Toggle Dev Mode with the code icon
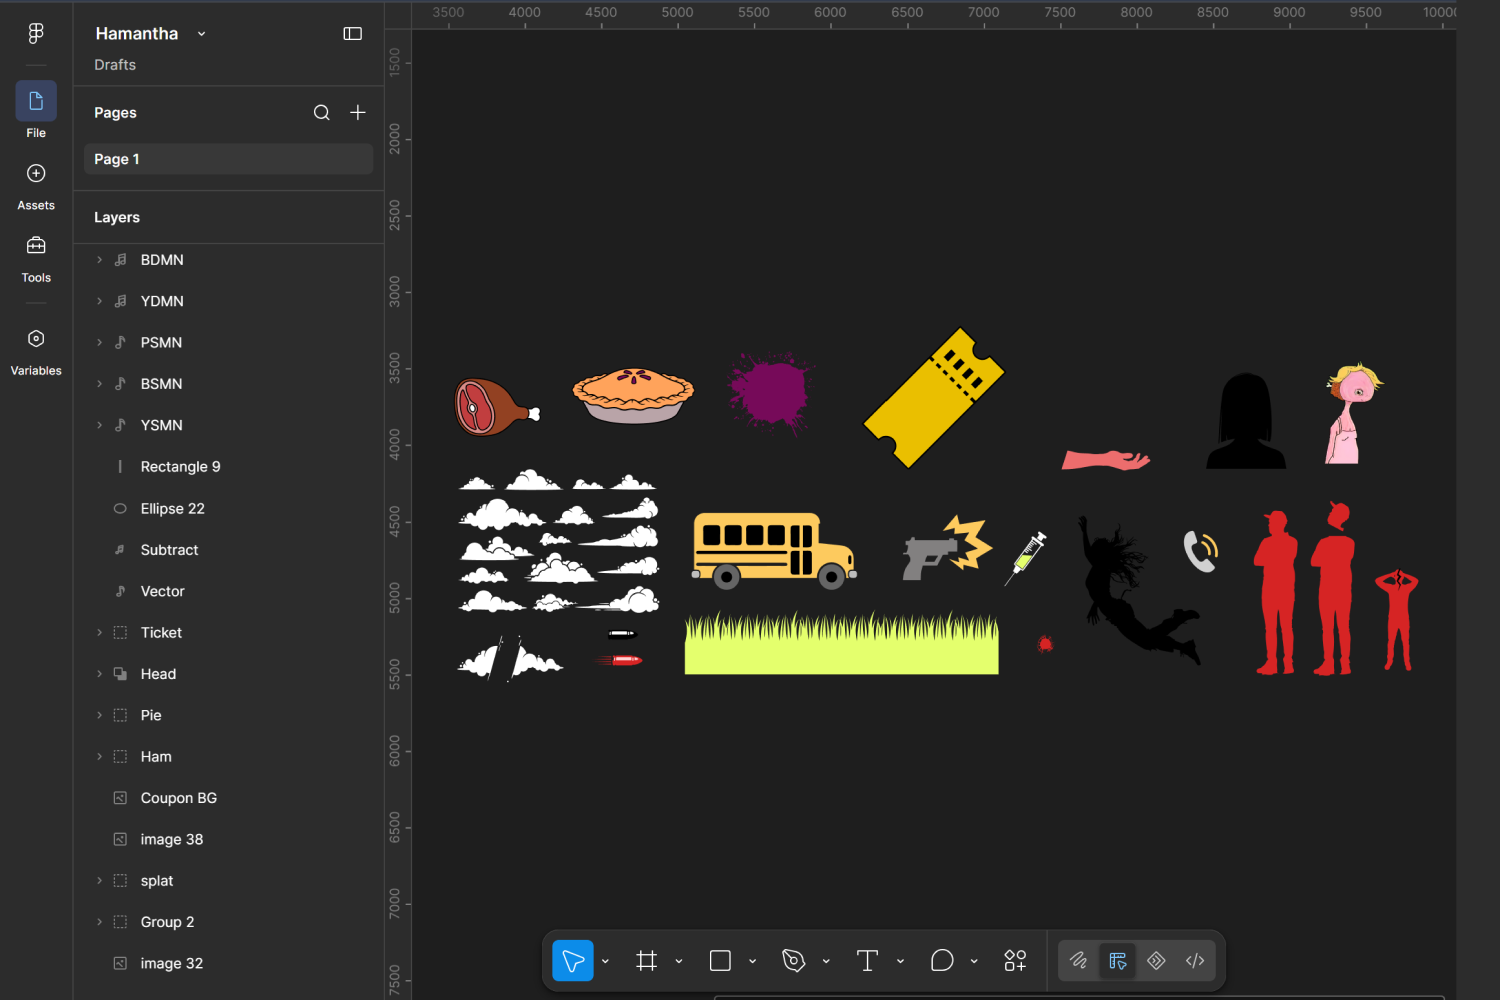 point(1195,961)
